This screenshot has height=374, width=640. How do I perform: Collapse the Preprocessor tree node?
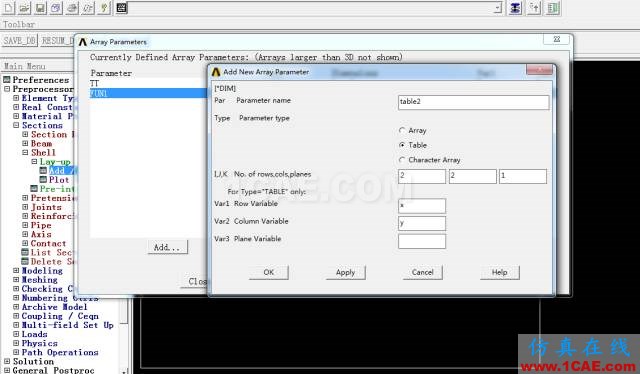(7, 89)
